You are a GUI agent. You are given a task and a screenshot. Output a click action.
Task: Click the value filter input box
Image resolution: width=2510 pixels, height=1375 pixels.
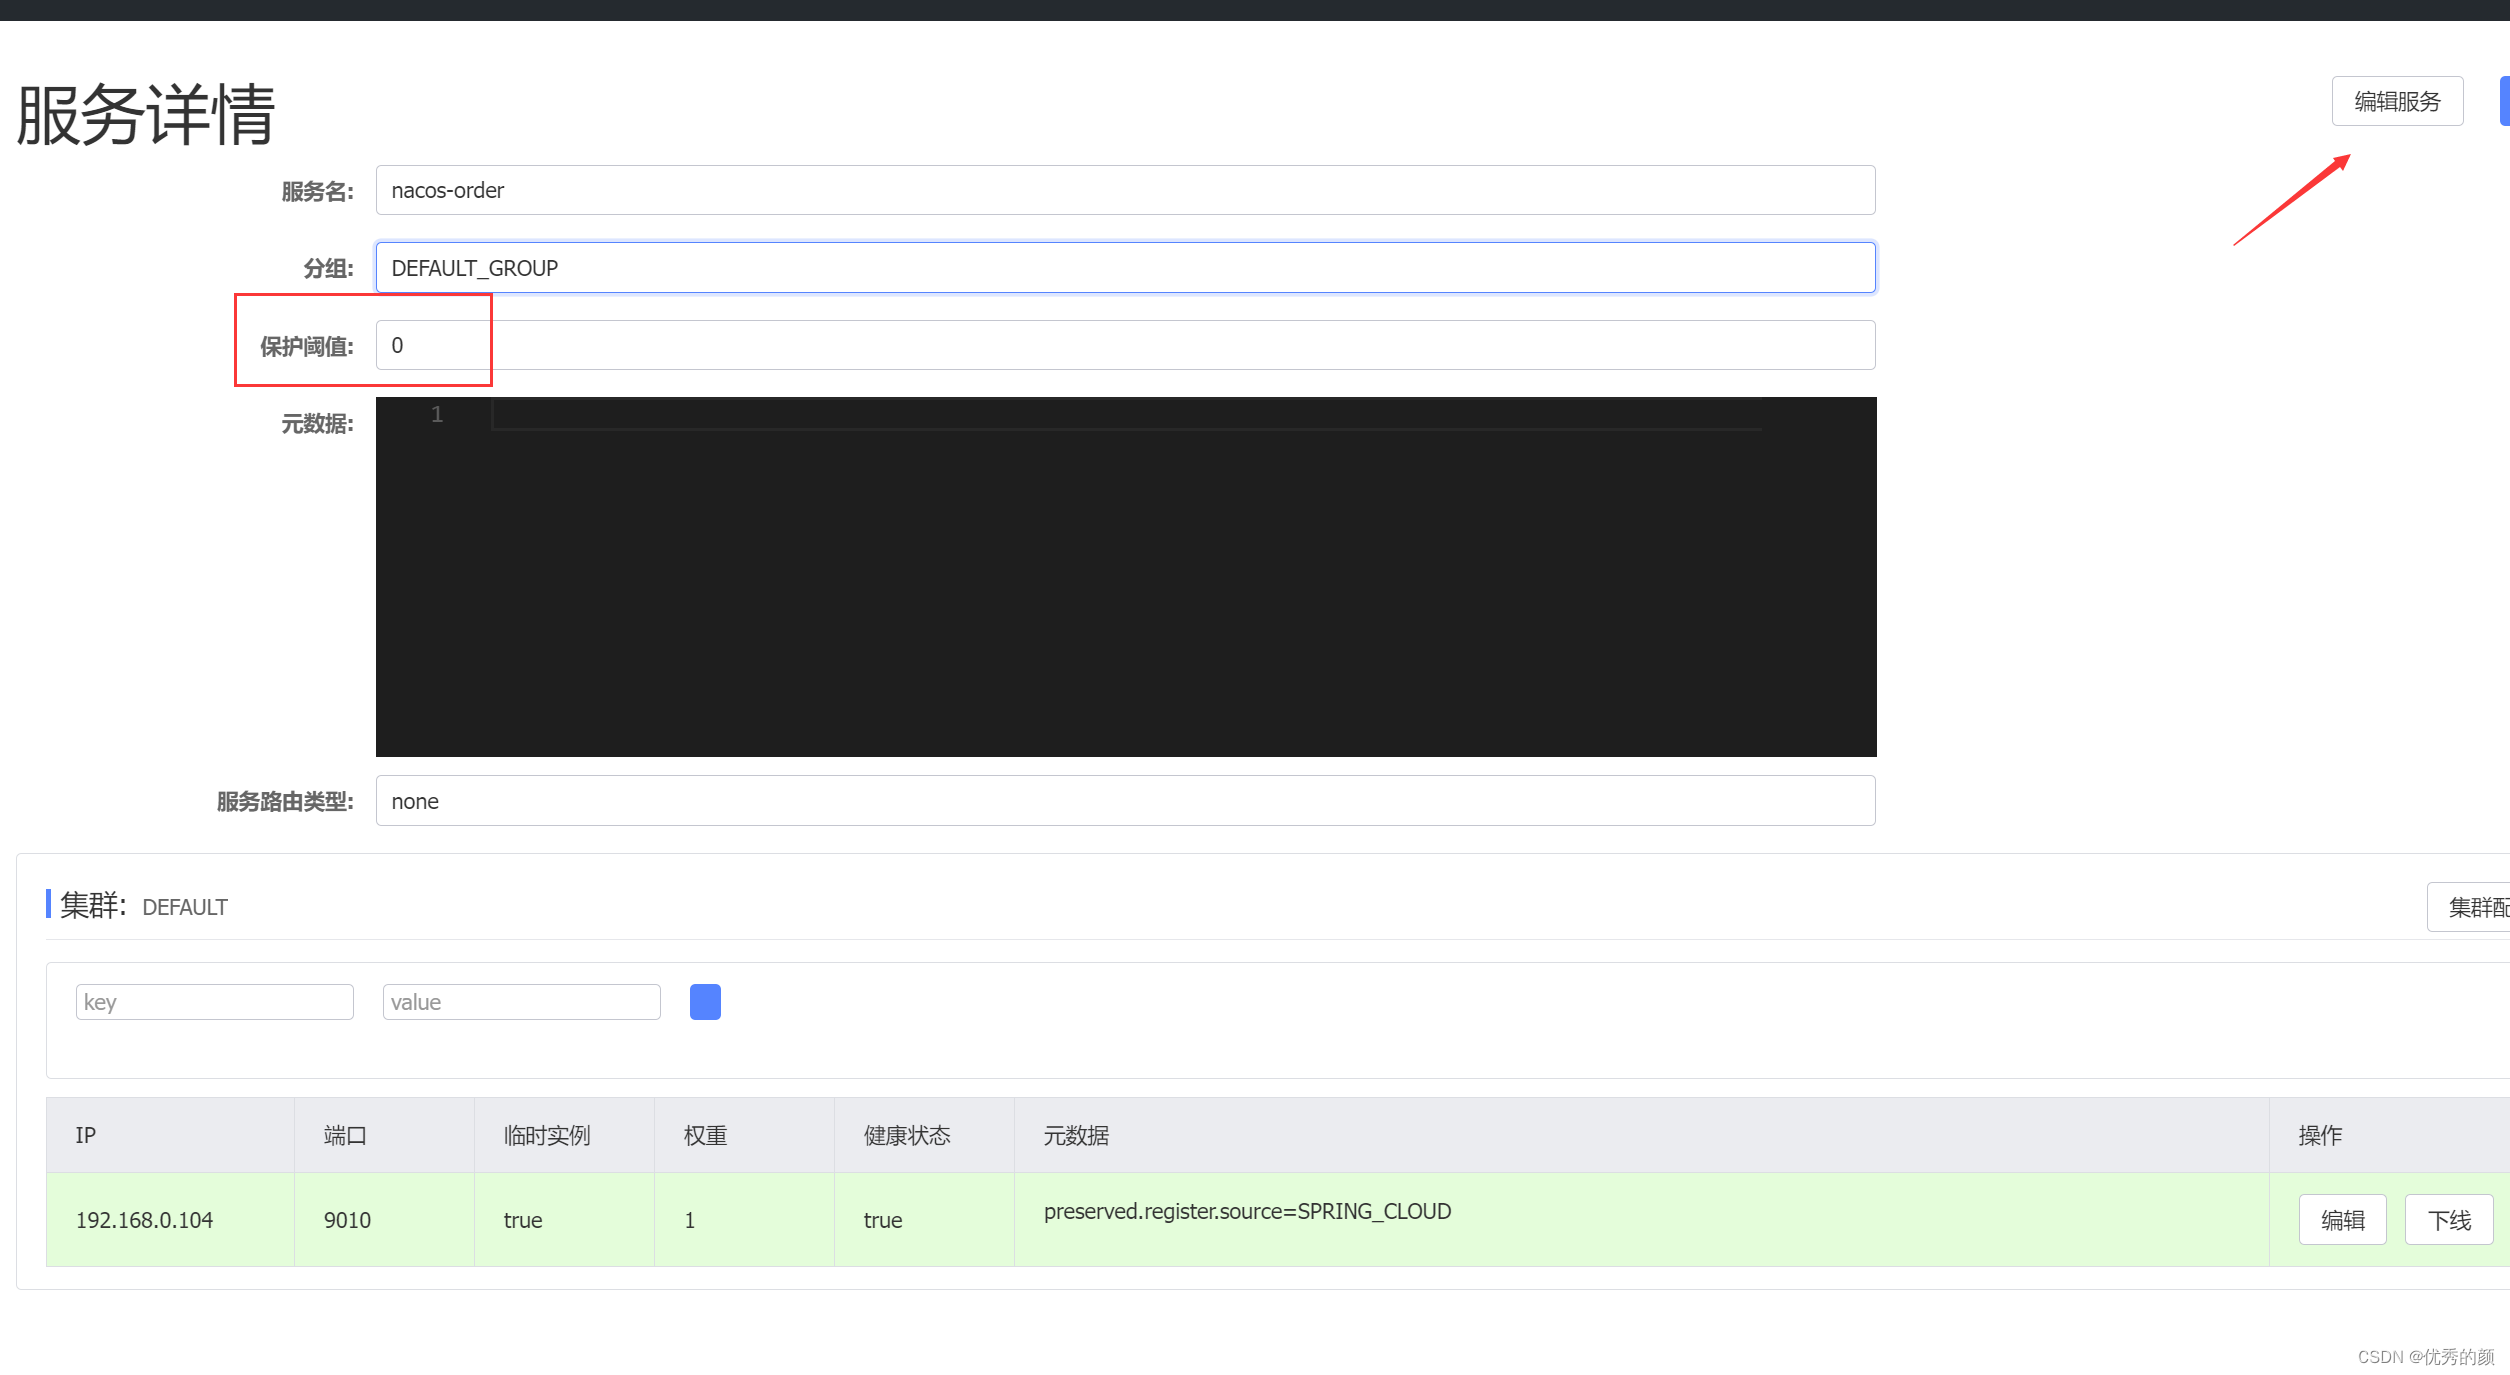point(521,1002)
